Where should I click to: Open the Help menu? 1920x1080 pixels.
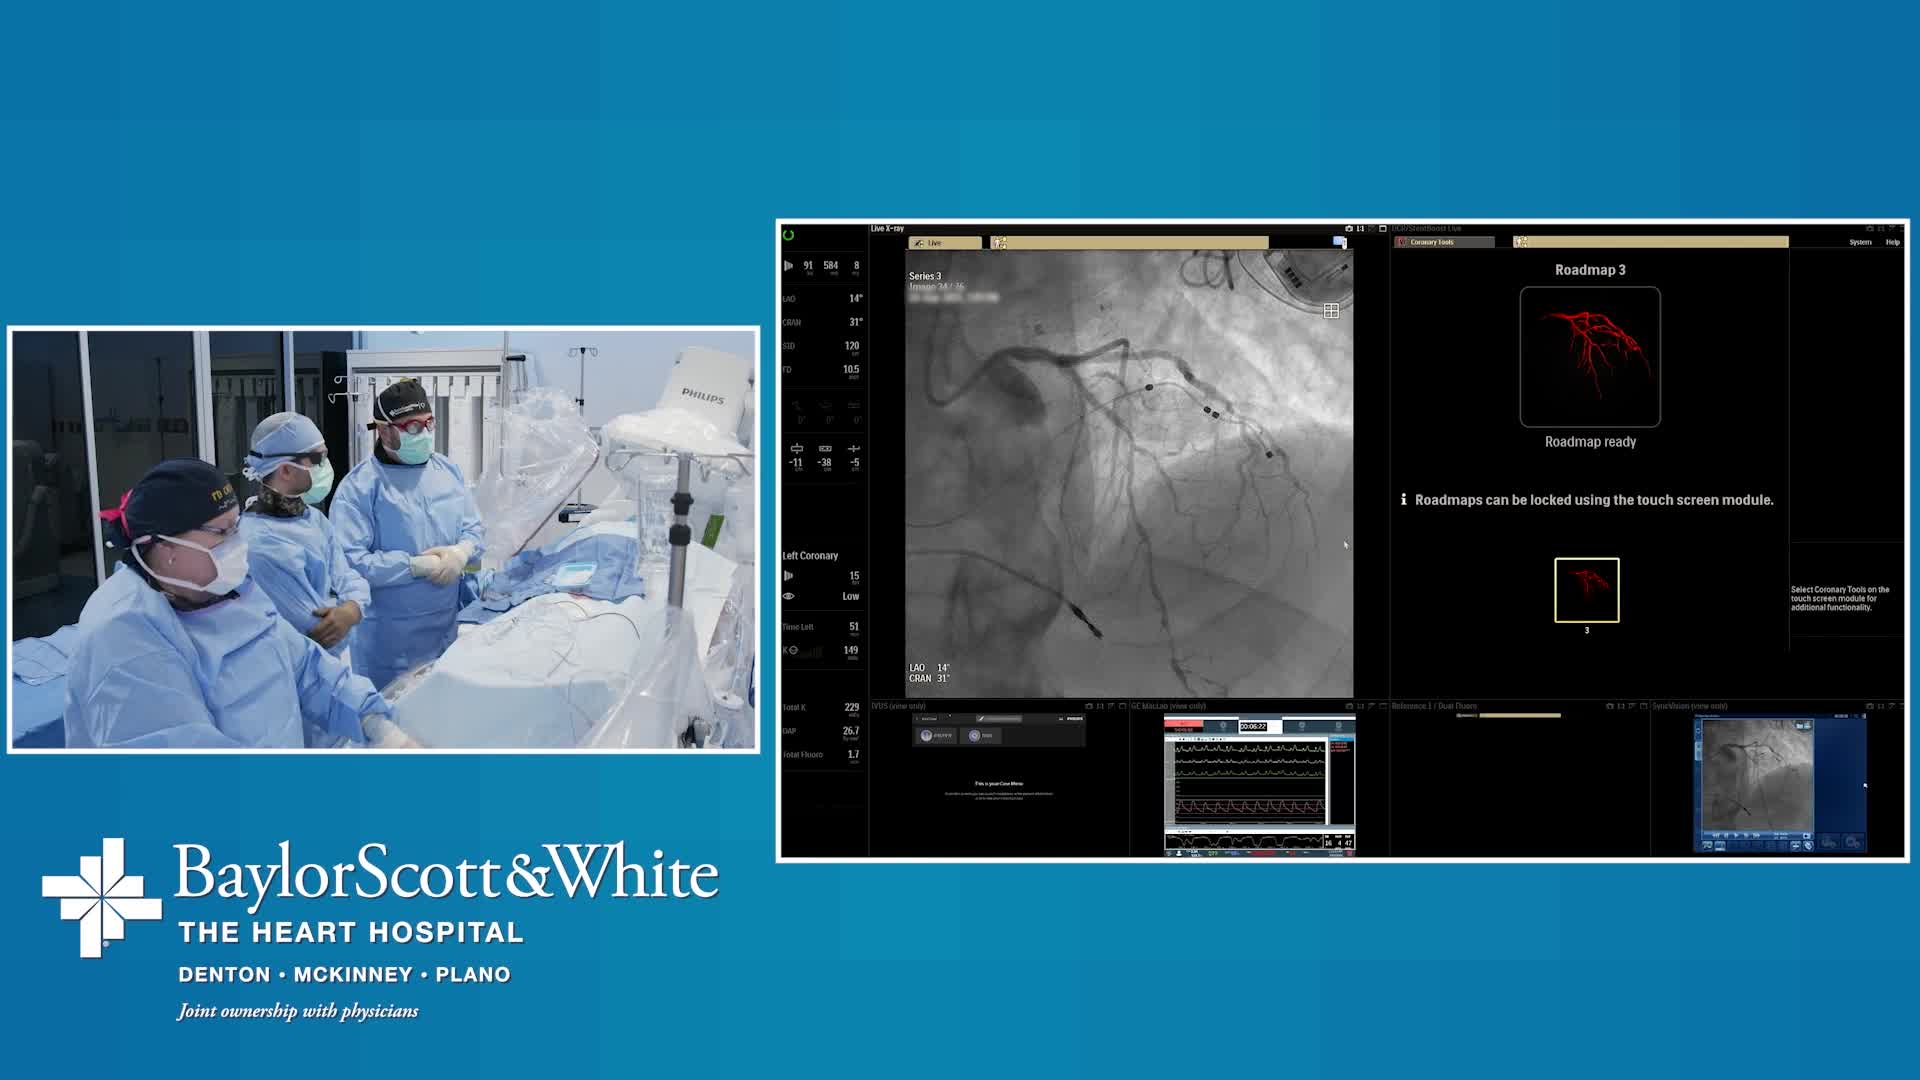pos(1892,242)
